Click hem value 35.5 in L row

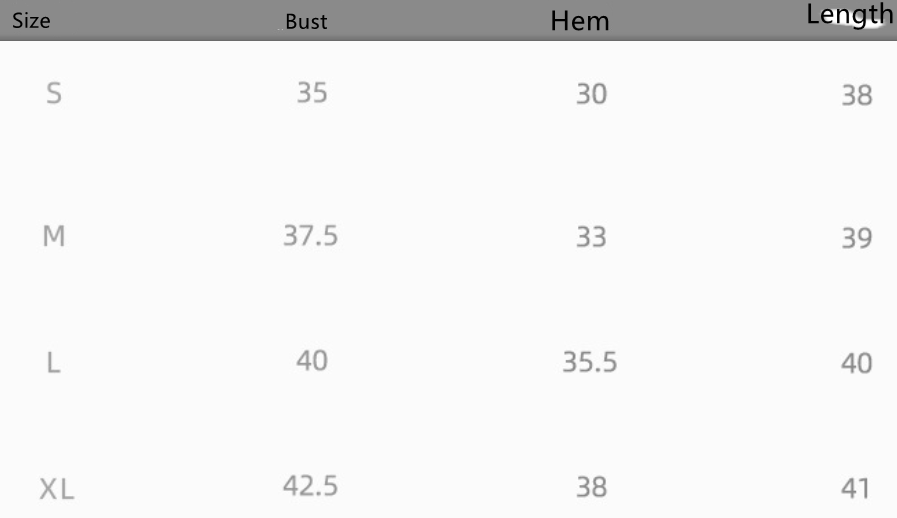point(589,362)
